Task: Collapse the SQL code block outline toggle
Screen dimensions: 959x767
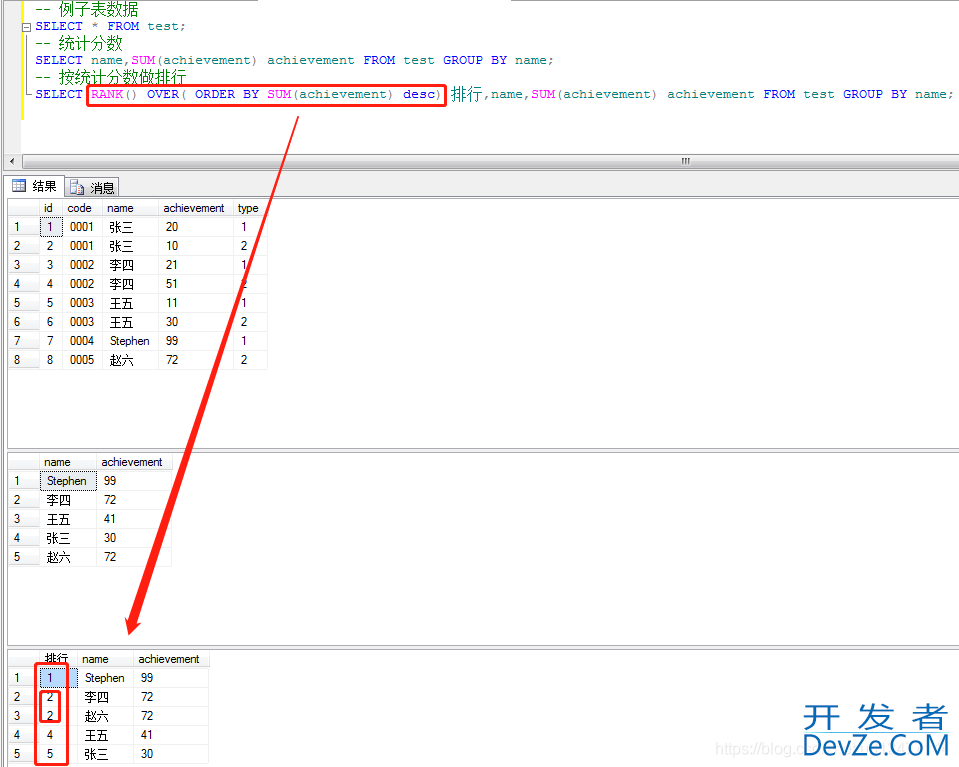Action: coord(26,27)
